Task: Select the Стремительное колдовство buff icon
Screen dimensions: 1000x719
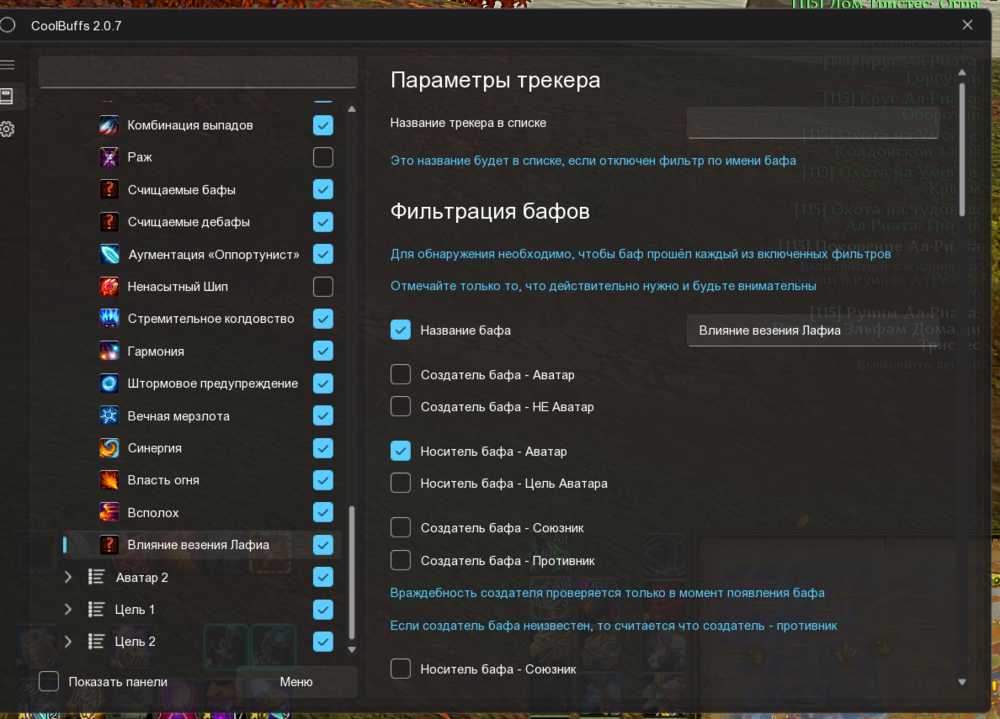Action: click(110, 318)
